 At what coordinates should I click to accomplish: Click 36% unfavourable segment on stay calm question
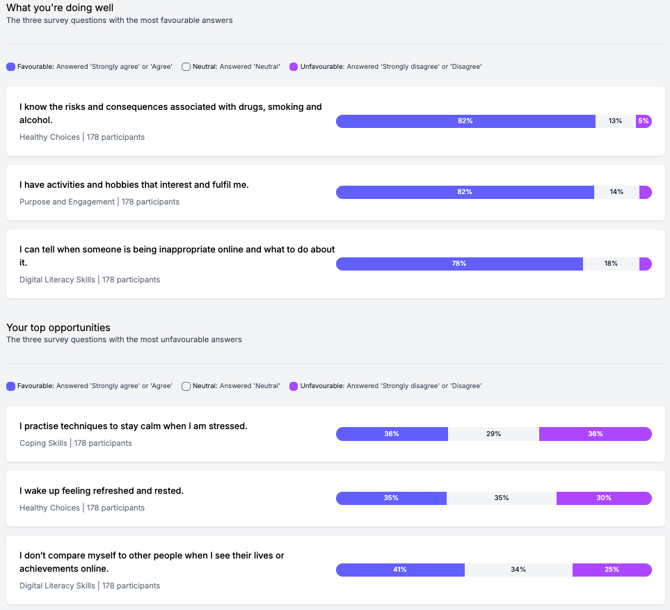click(x=595, y=434)
